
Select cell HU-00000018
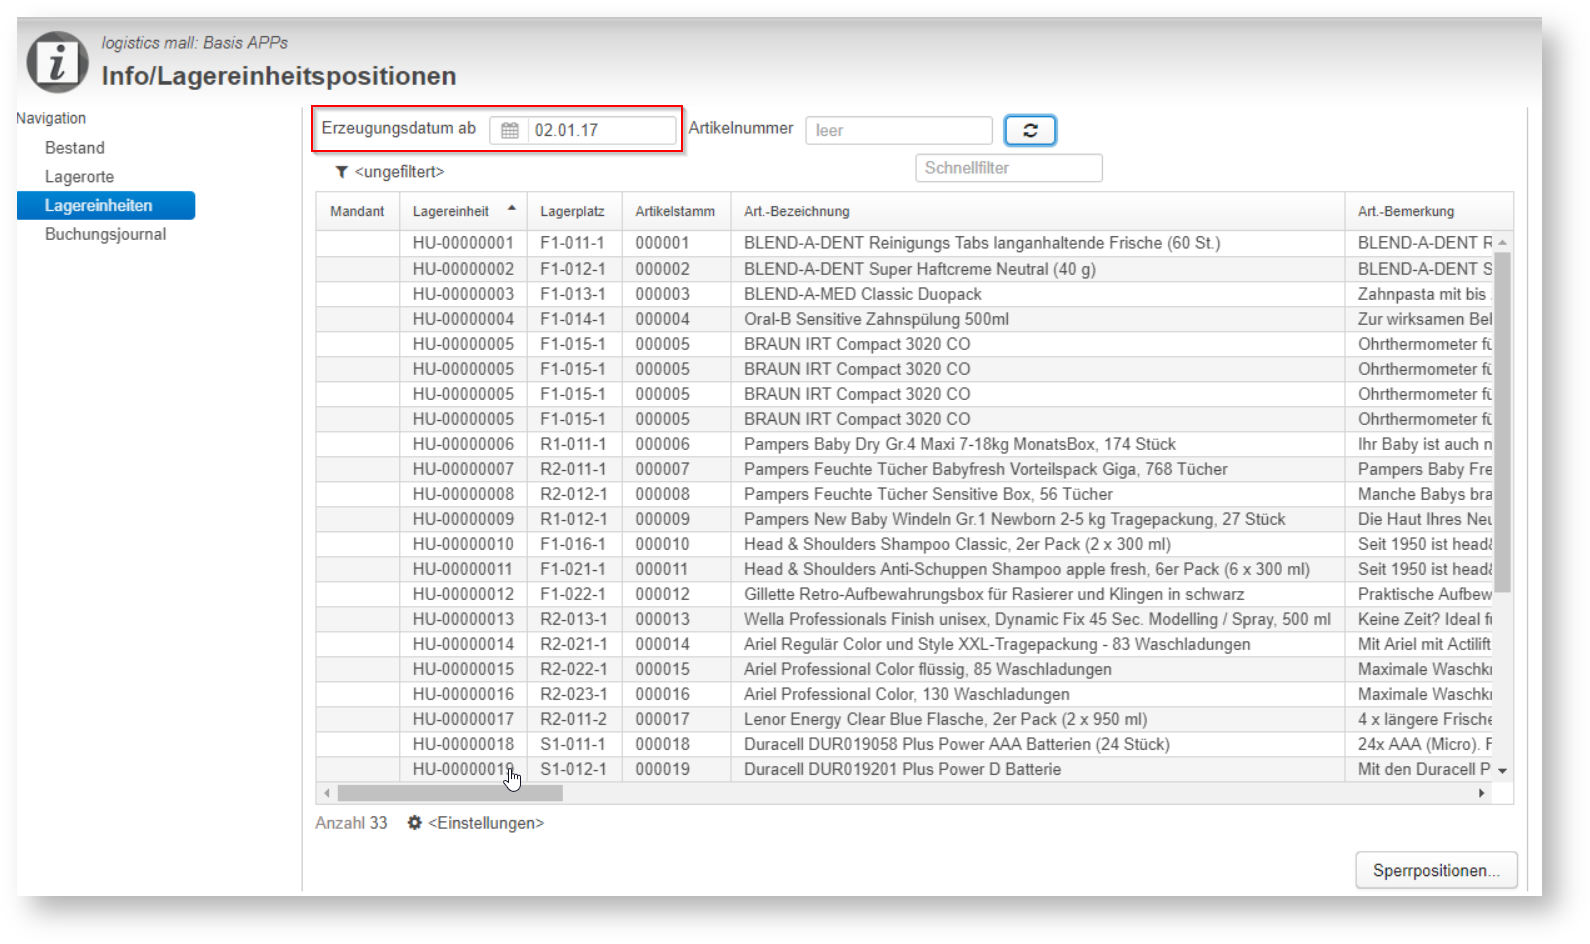[463, 744]
